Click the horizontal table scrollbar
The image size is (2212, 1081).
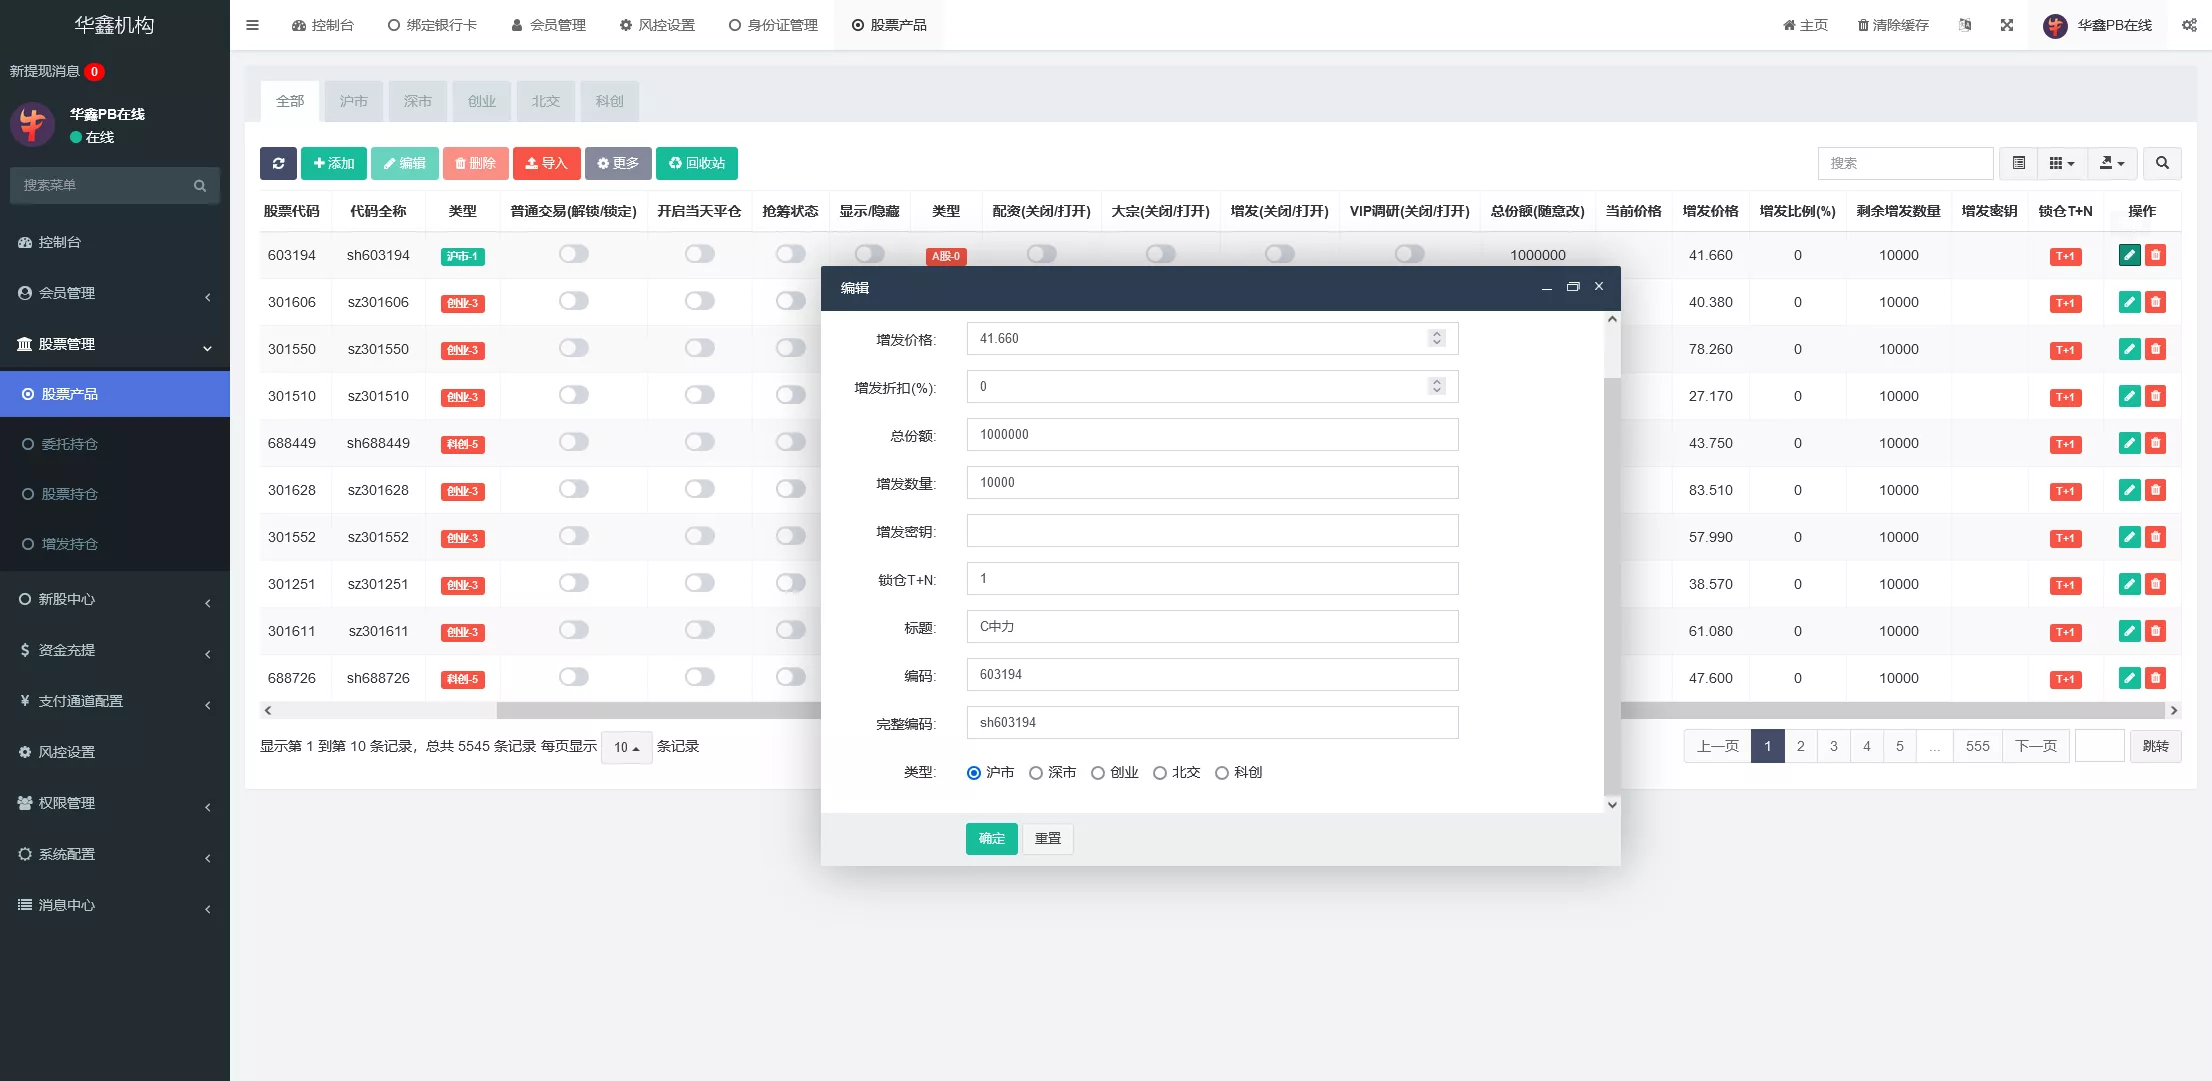[658, 710]
